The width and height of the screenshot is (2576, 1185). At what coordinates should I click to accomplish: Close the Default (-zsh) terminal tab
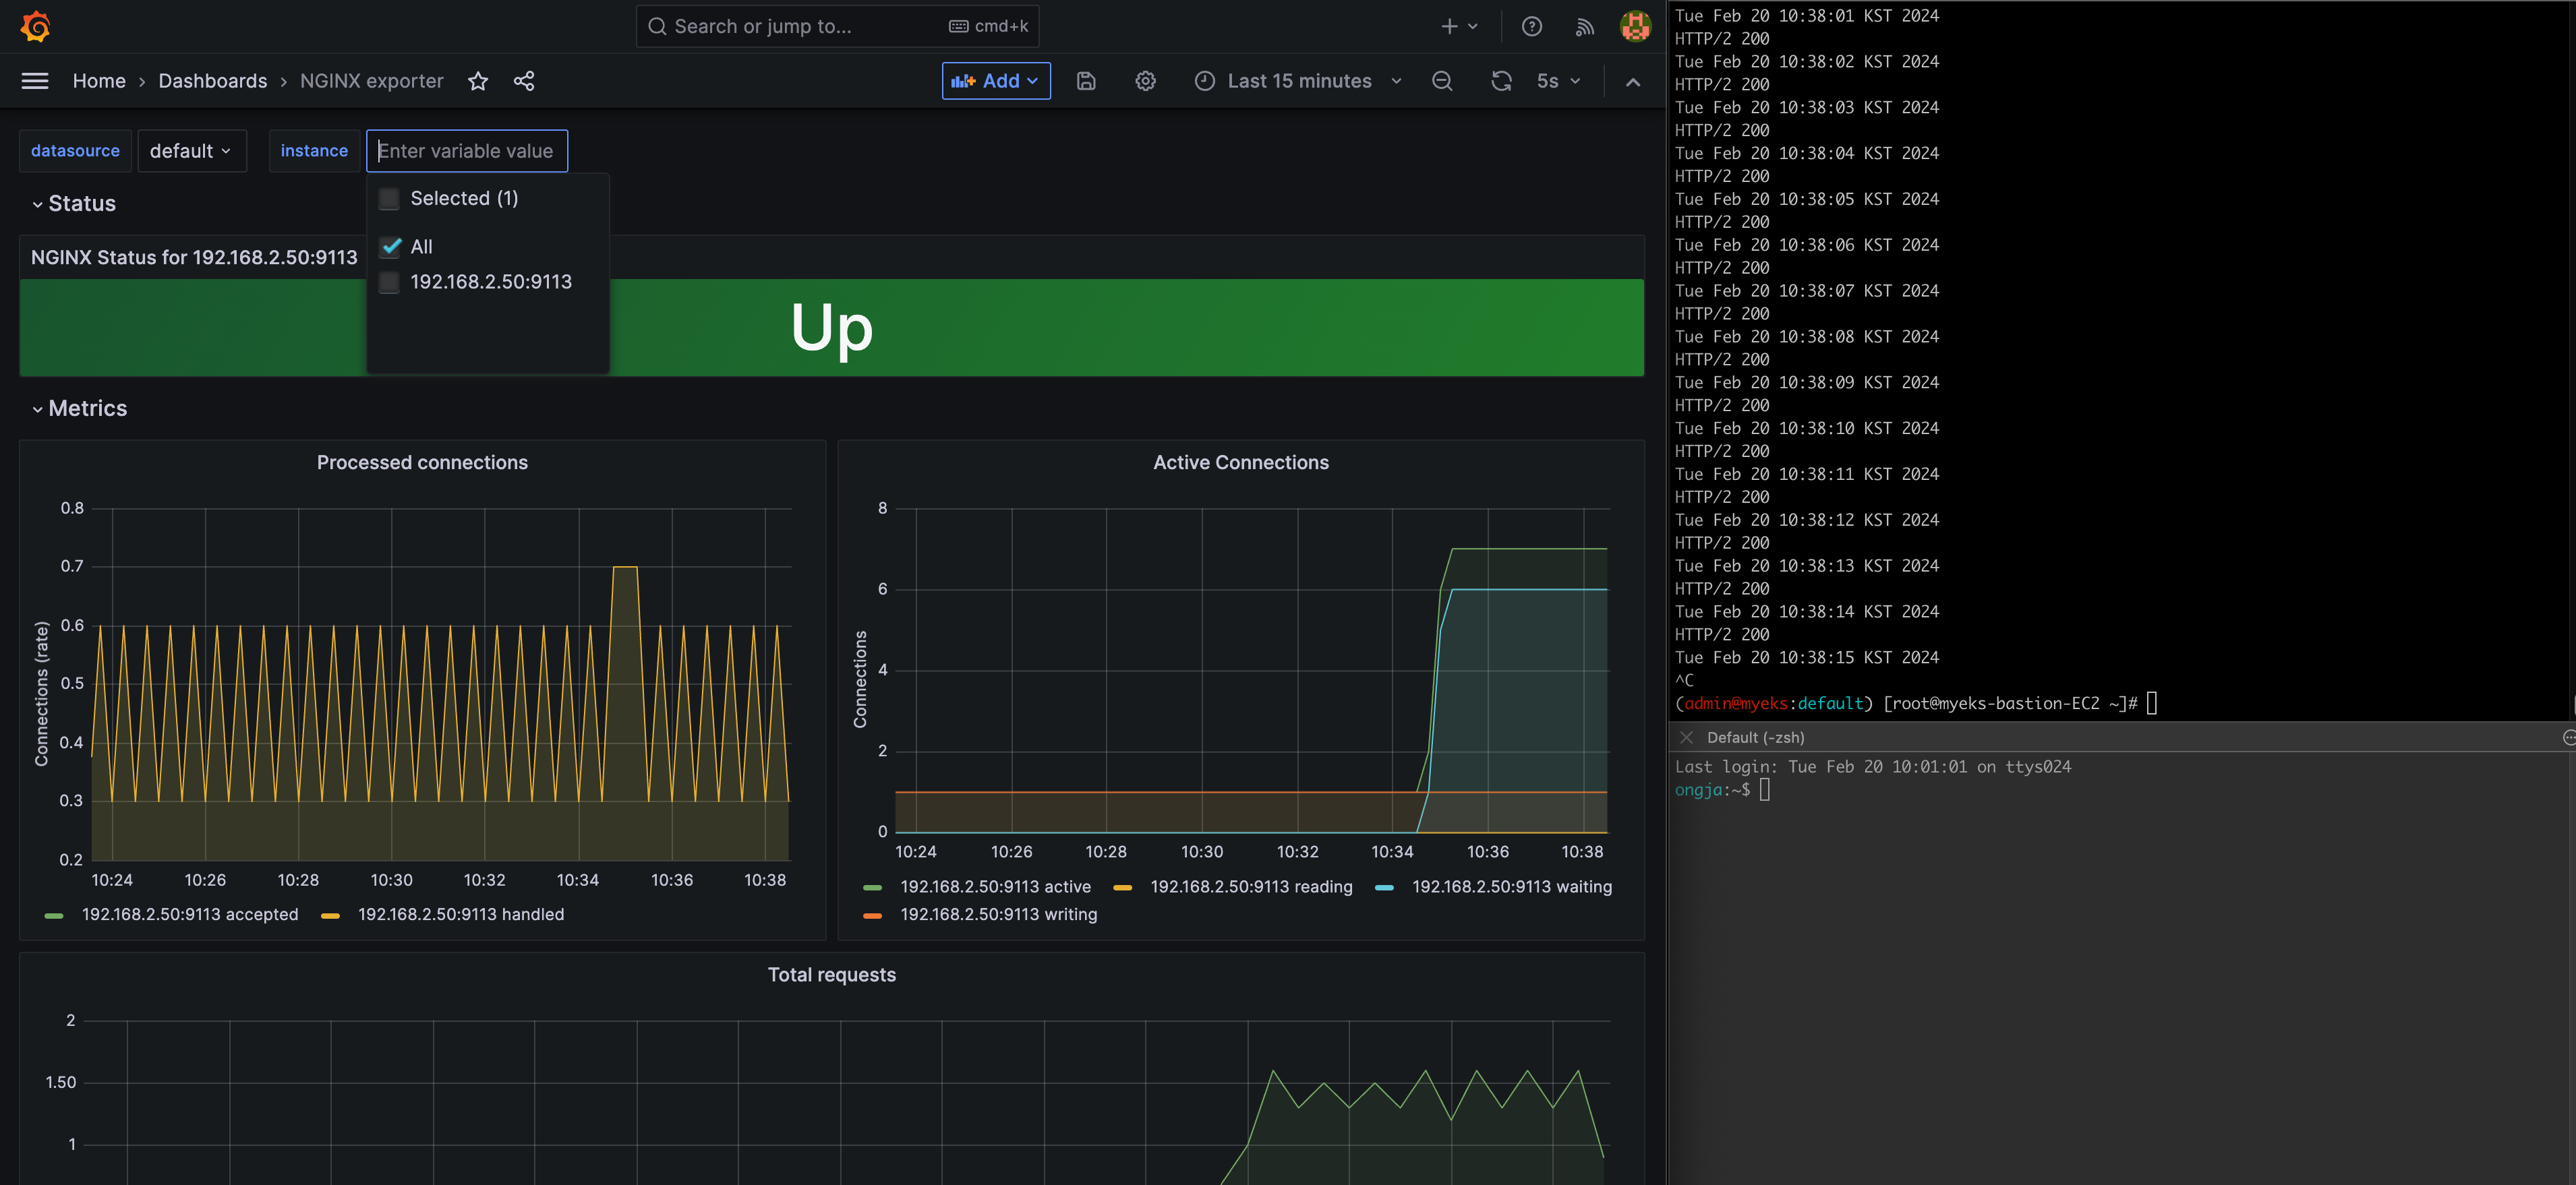(x=1687, y=737)
